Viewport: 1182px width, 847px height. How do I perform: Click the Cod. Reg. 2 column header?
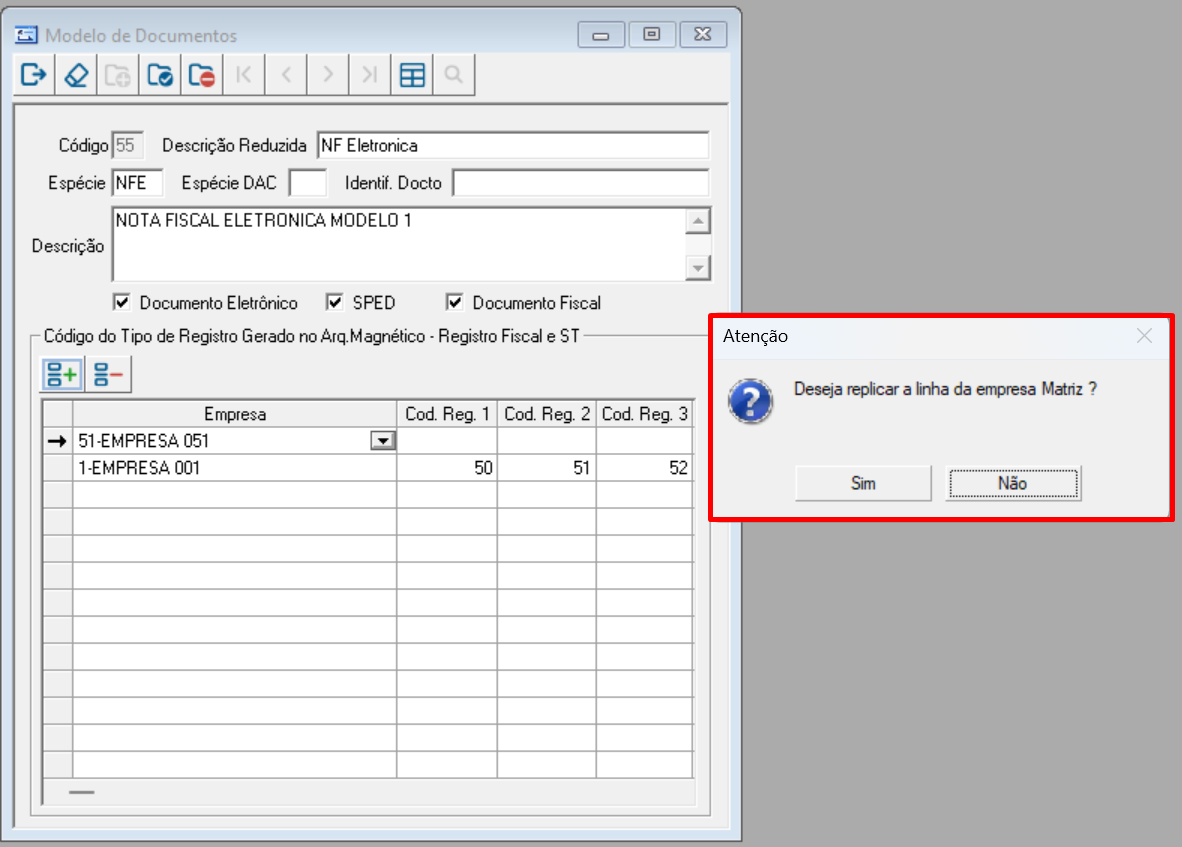click(x=547, y=414)
